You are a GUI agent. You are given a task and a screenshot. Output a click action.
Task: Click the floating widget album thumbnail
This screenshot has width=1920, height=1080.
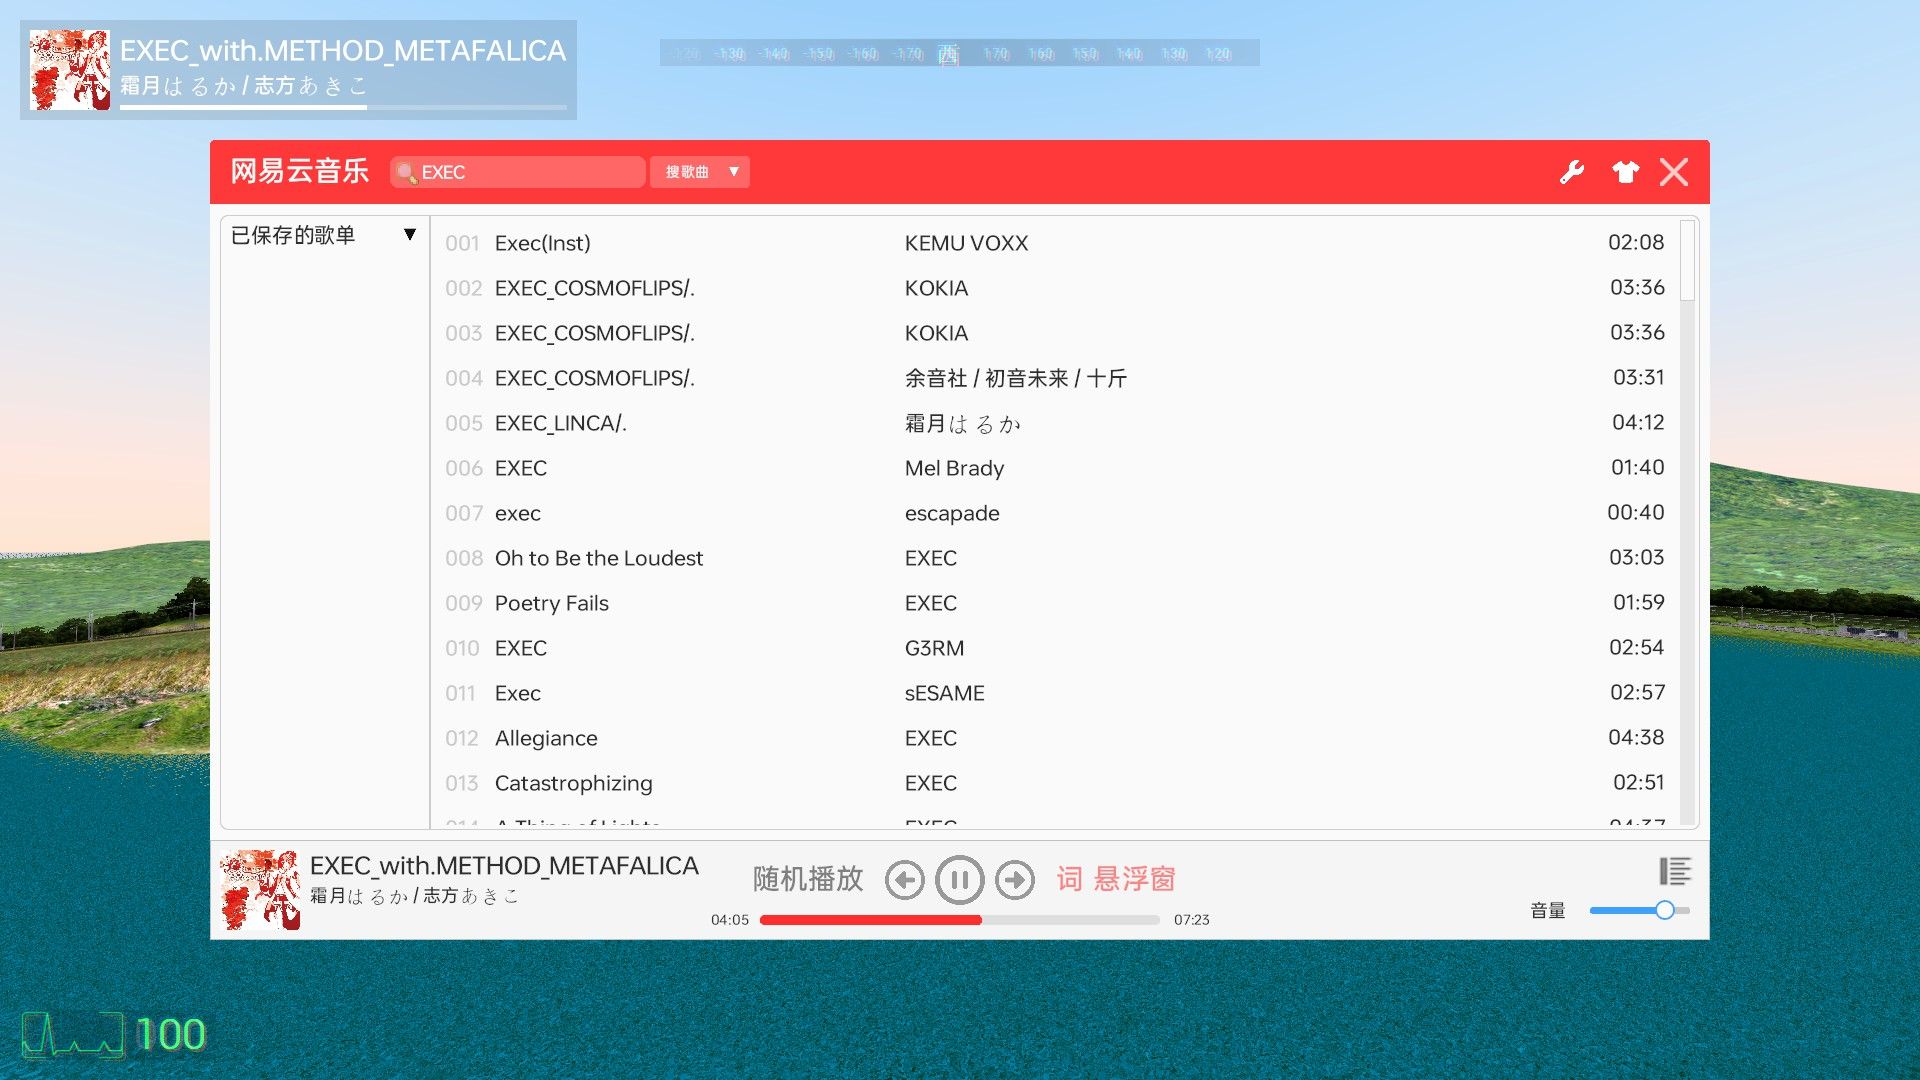click(70, 70)
